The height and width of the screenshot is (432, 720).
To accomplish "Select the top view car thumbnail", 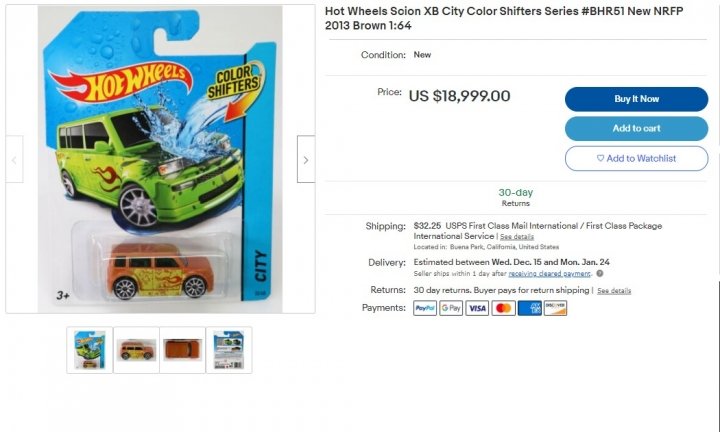I will pyautogui.click(x=183, y=350).
